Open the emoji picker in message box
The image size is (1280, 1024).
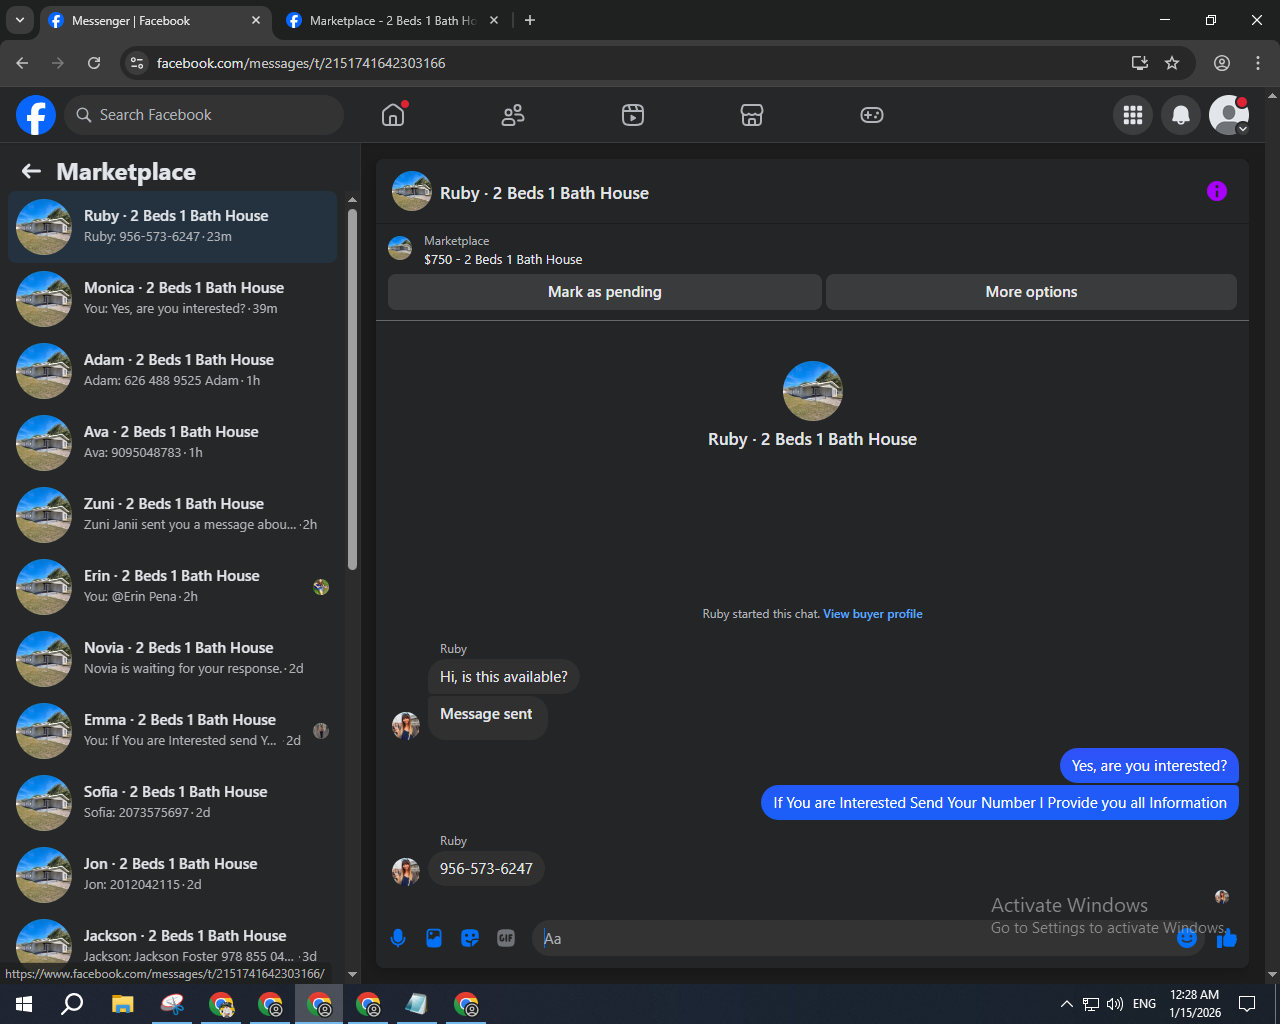[1187, 938]
